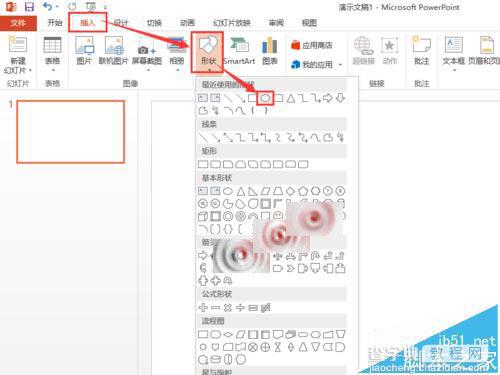
Task: Open 我的应用 my apps
Action: click(312, 64)
